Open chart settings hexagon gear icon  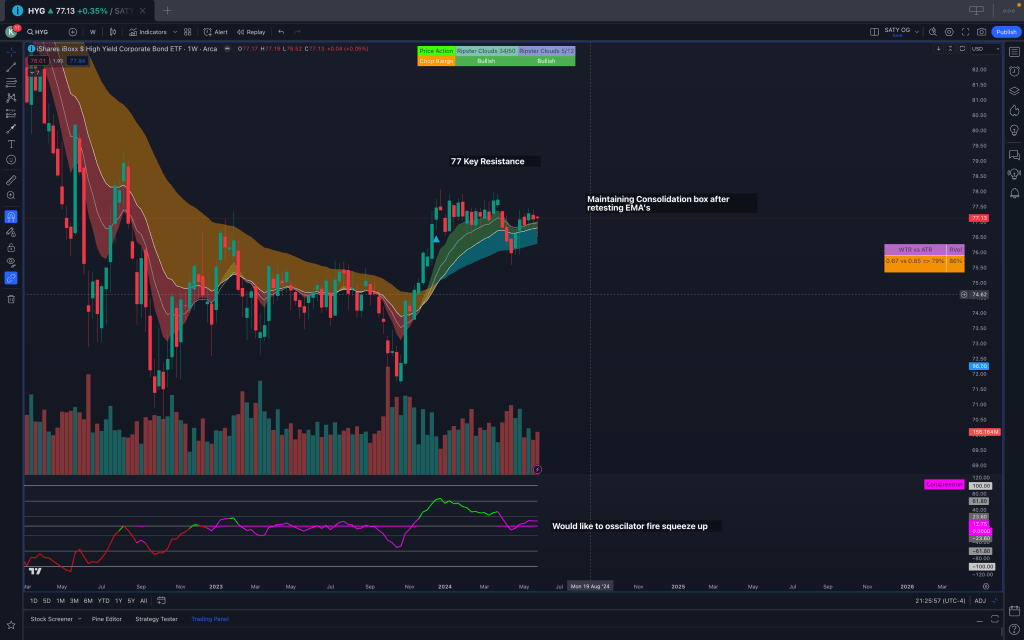(x=949, y=32)
